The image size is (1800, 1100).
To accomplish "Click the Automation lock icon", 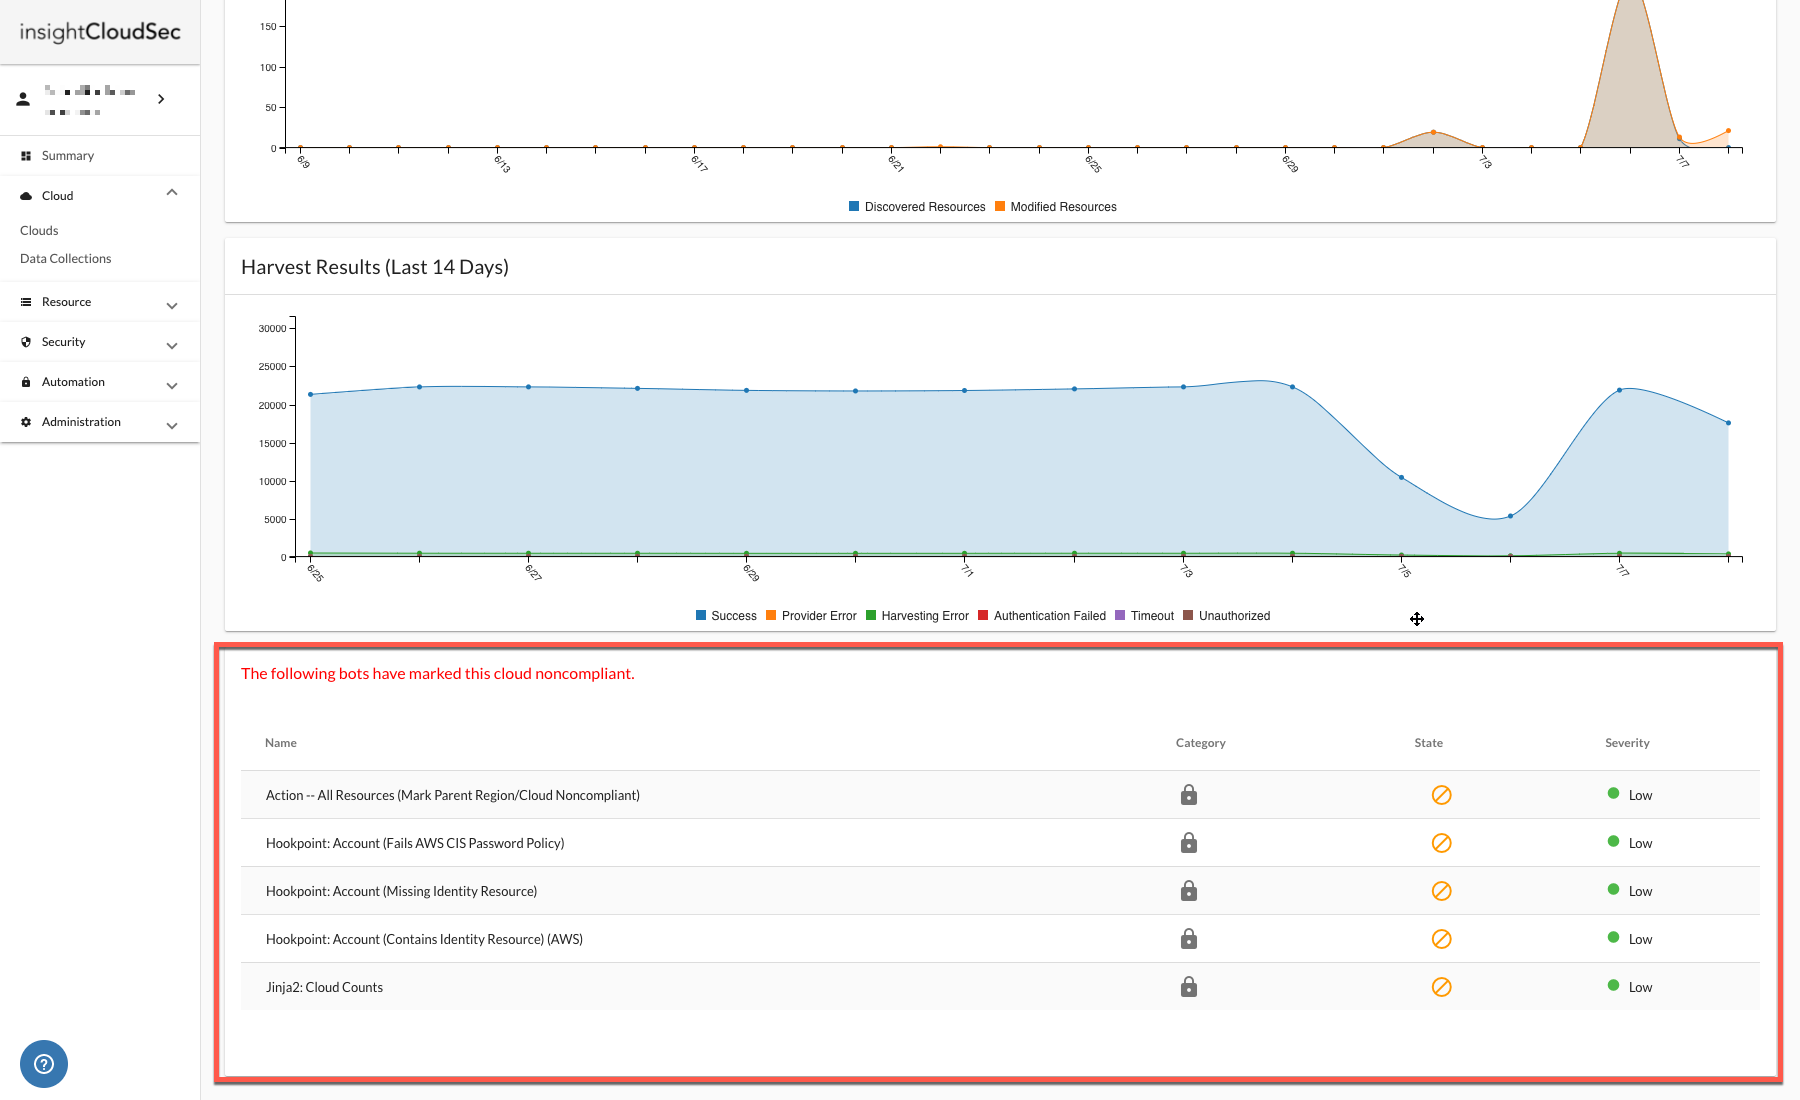I will [26, 382].
